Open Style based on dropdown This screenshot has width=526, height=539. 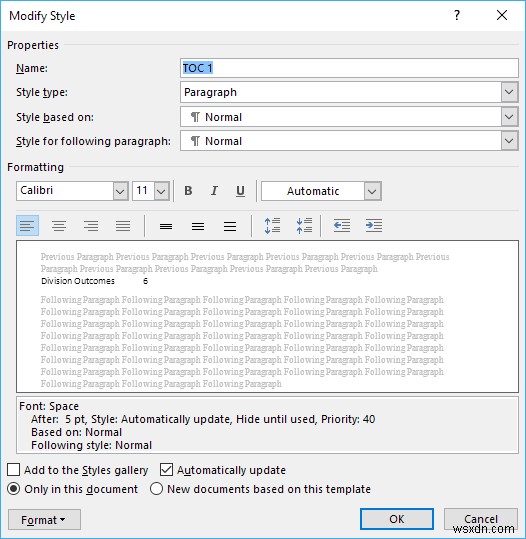click(x=509, y=117)
